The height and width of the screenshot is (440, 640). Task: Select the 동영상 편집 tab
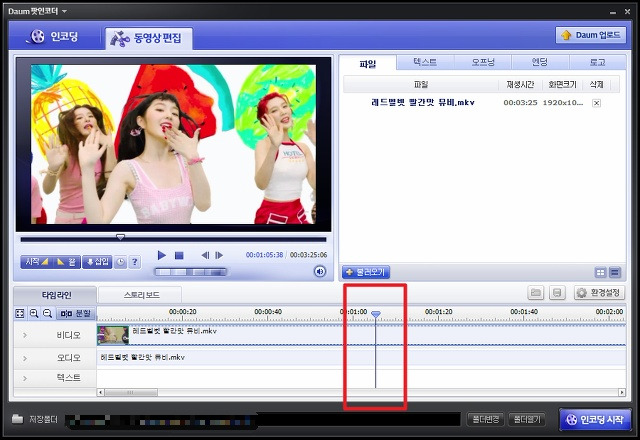click(149, 38)
